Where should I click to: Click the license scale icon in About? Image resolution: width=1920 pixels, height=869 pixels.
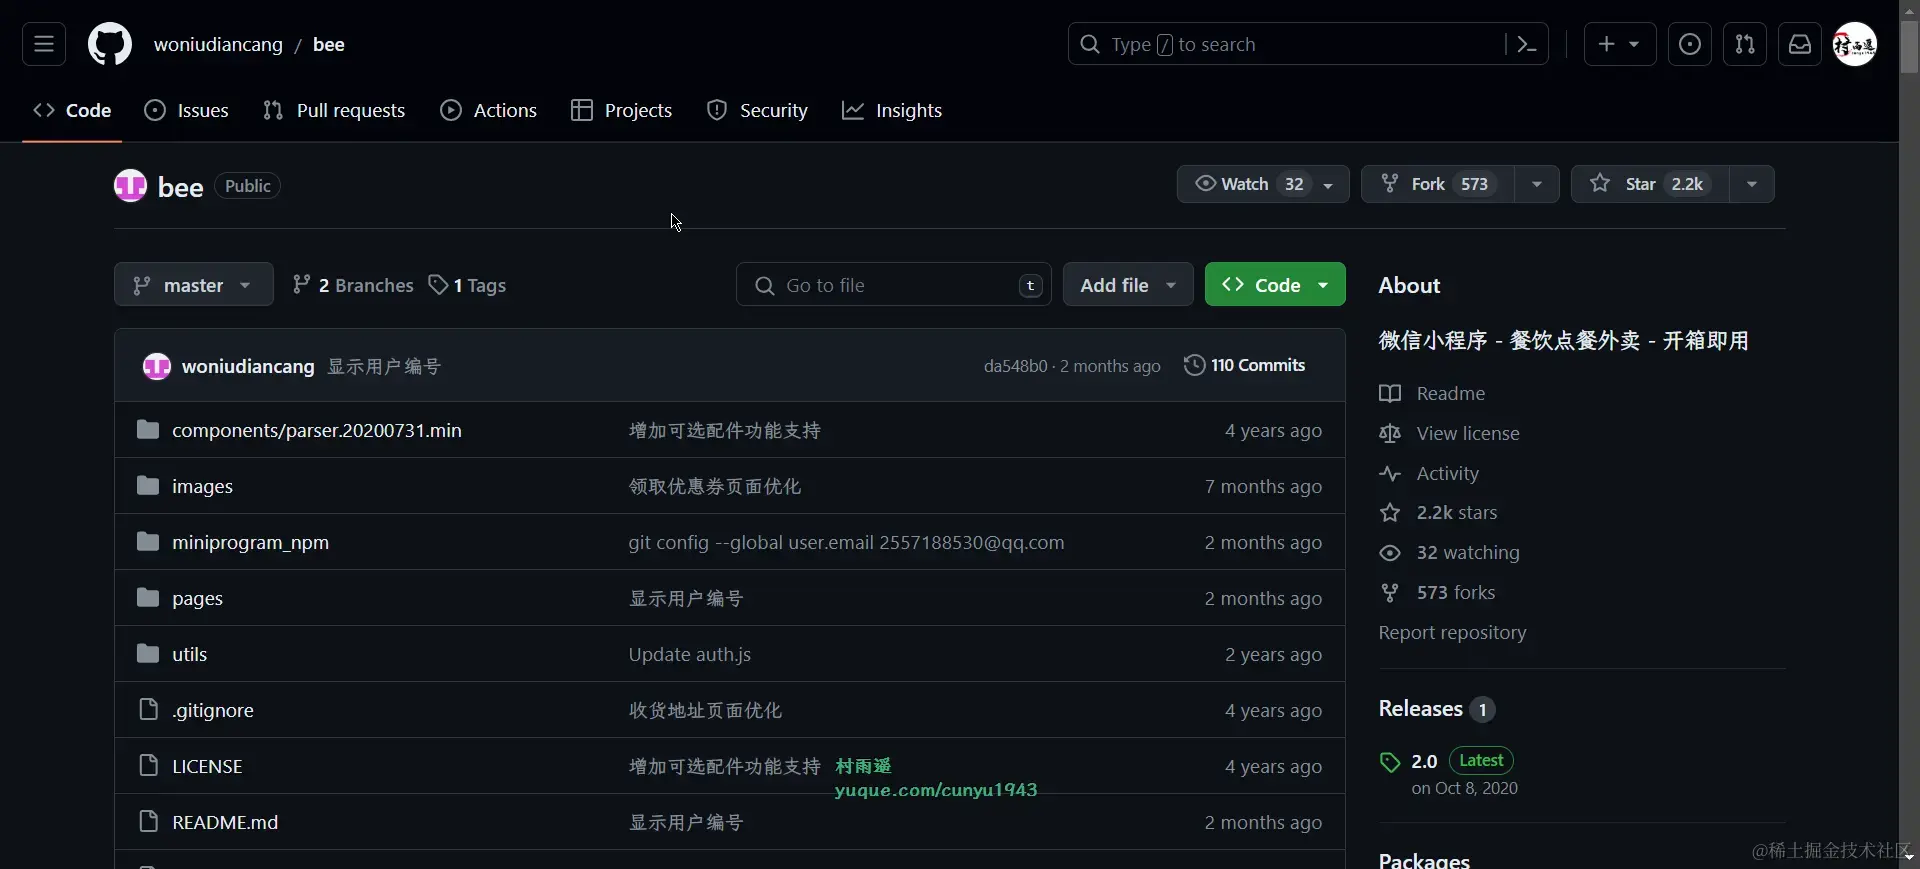pyautogui.click(x=1390, y=433)
